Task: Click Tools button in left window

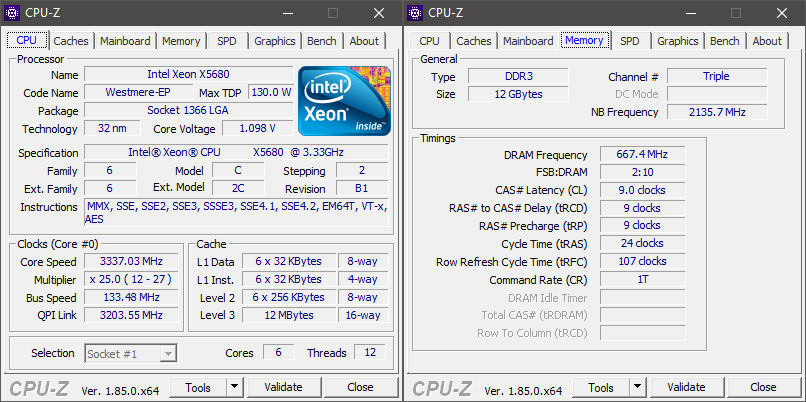Action: coord(198,387)
